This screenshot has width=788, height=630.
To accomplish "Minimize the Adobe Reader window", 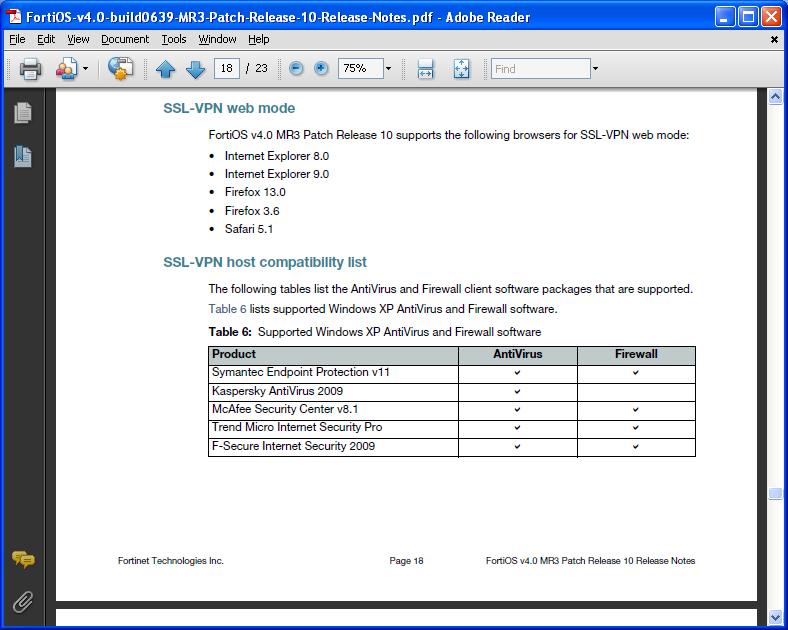I will pyautogui.click(x=724, y=17).
